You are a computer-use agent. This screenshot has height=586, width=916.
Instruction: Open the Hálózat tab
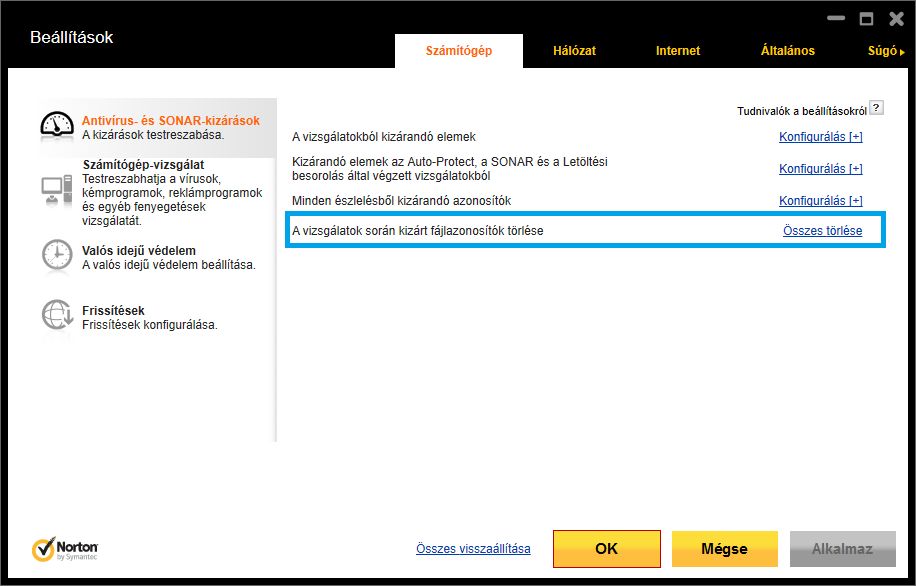click(574, 51)
